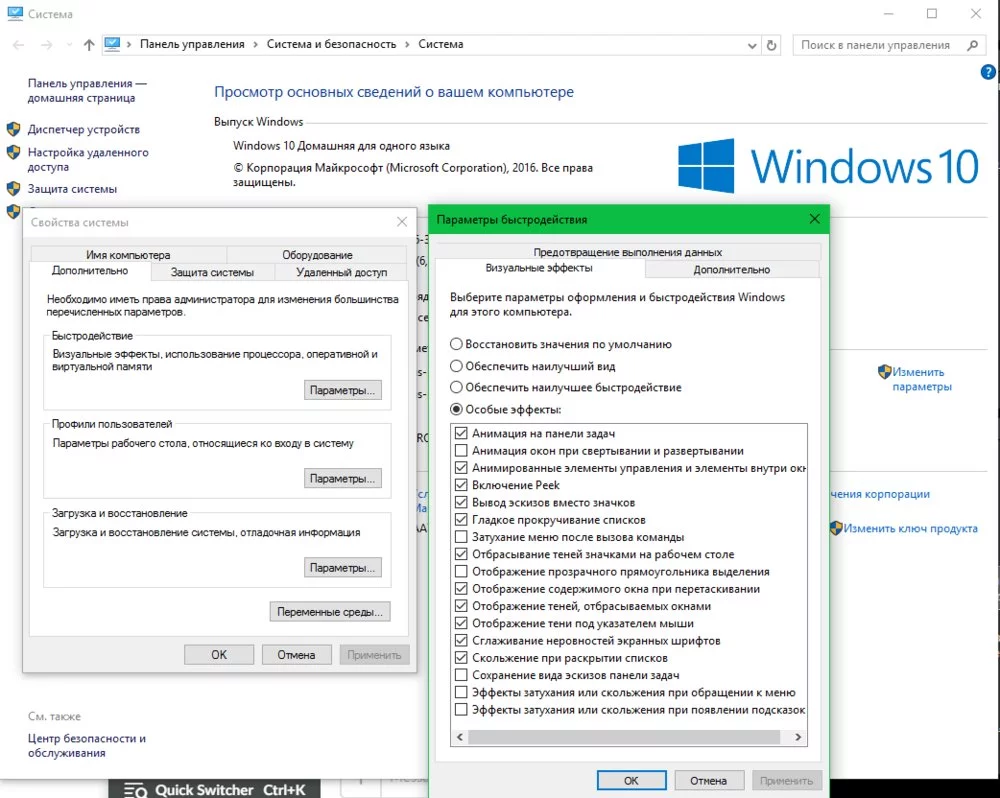Click Система и безопасность breadcrumb
1000x798 pixels.
(x=331, y=44)
